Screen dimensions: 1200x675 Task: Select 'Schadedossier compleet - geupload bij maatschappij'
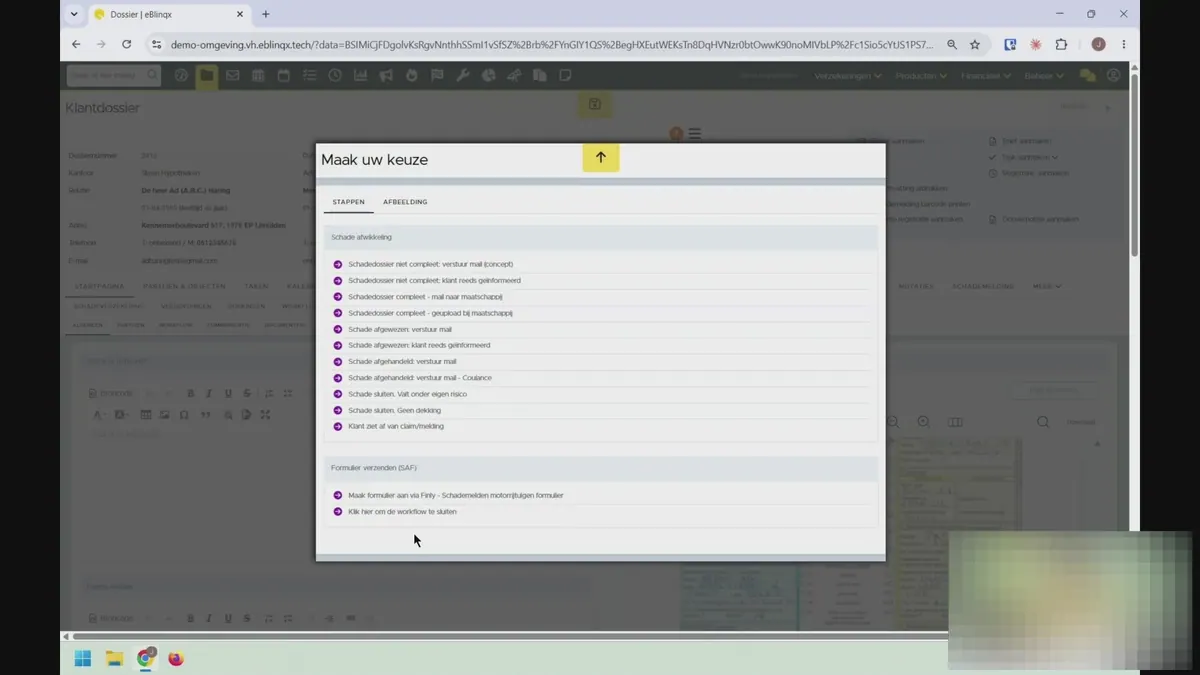point(430,313)
